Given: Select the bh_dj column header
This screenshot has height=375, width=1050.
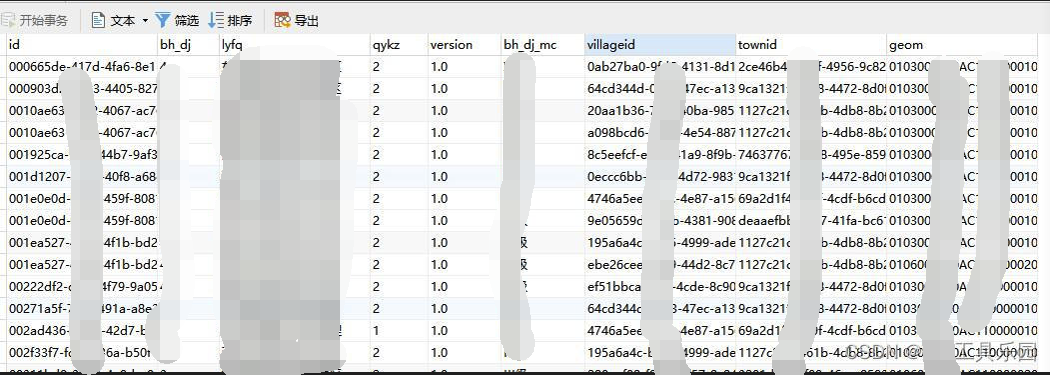Looking at the screenshot, I should [x=188, y=45].
